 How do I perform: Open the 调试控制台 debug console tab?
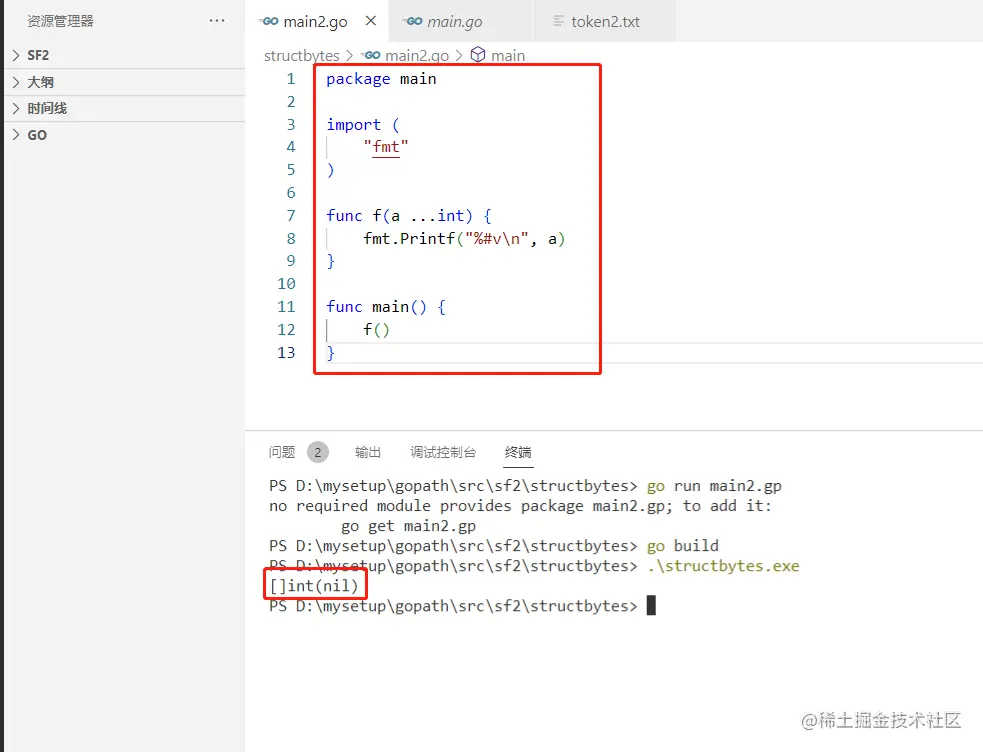[443, 452]
